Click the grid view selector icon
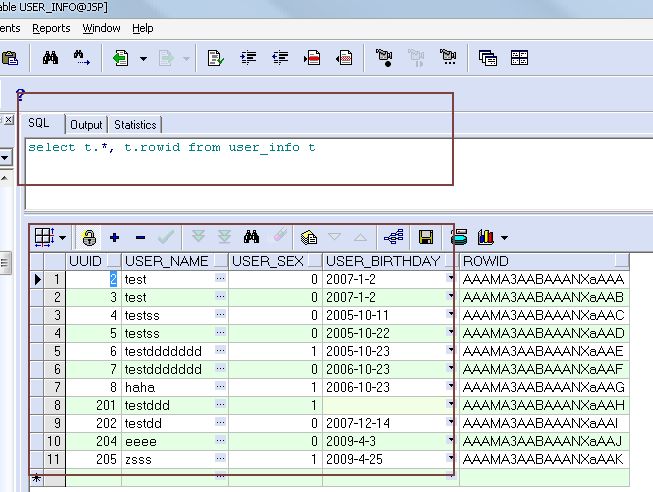This screenshot has width=653, height=492. pyautogui.click(x=44, y=237)
